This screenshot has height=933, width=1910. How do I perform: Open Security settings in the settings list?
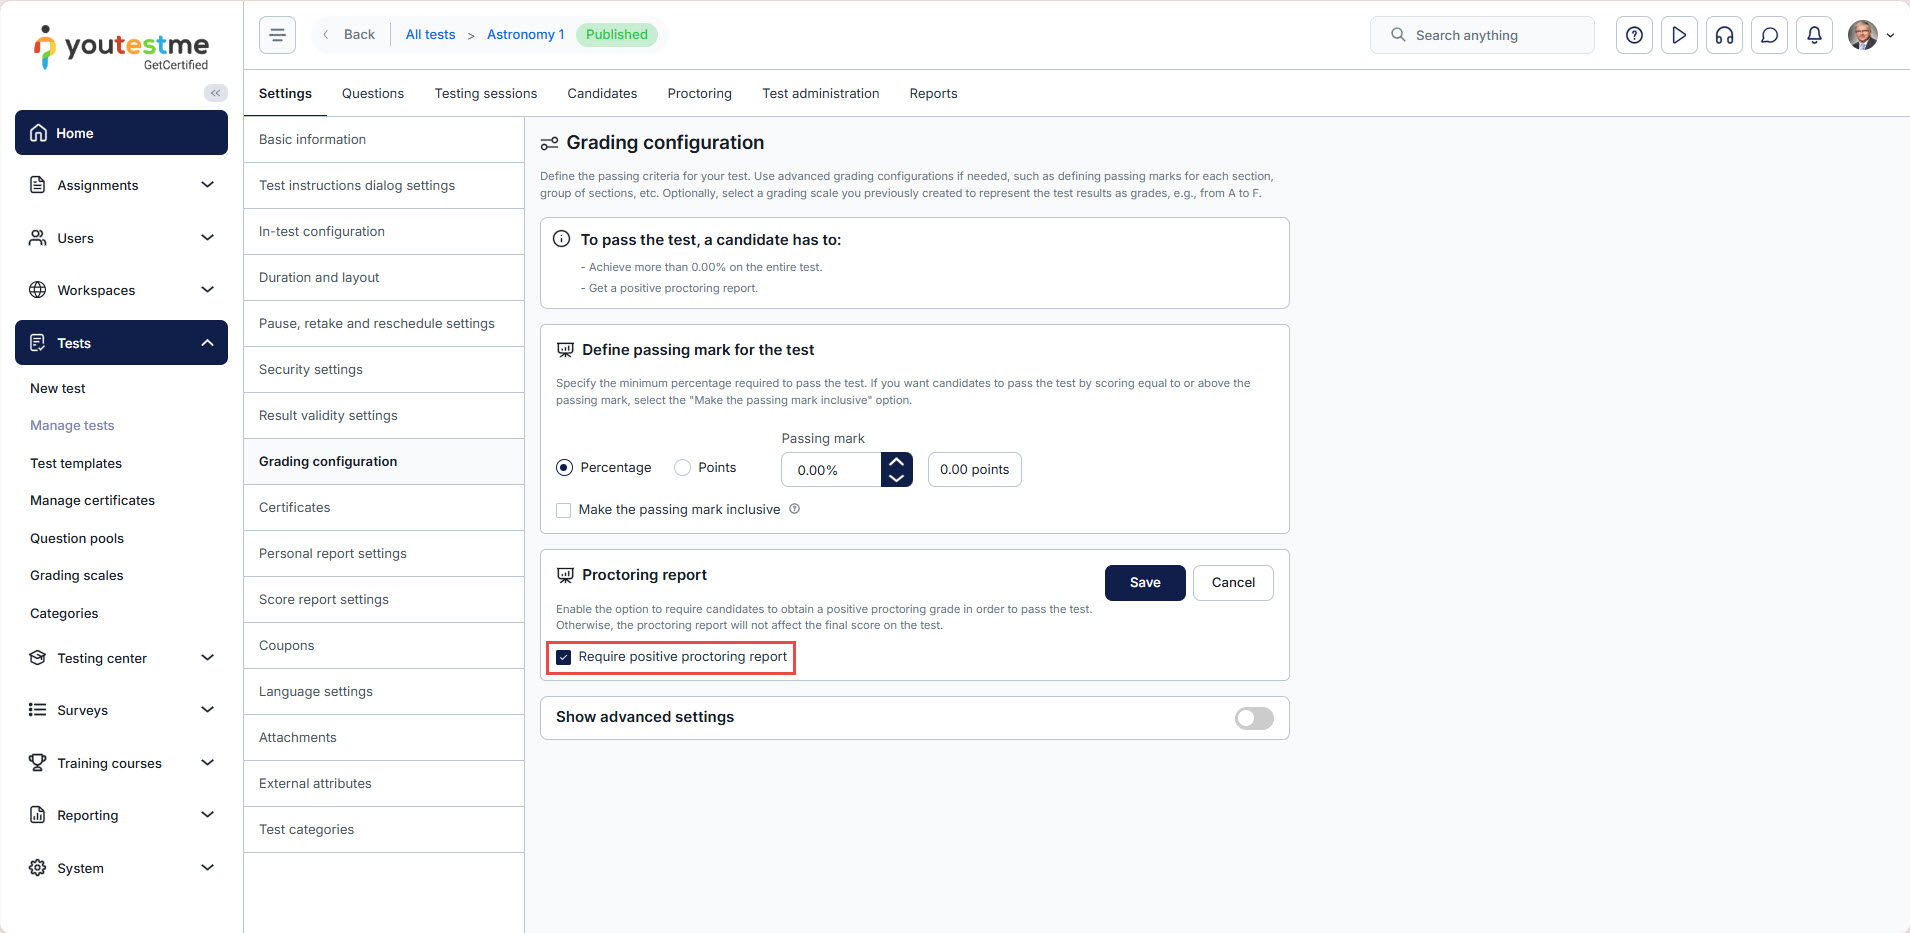pyautogui.click(x=311, y=370)
